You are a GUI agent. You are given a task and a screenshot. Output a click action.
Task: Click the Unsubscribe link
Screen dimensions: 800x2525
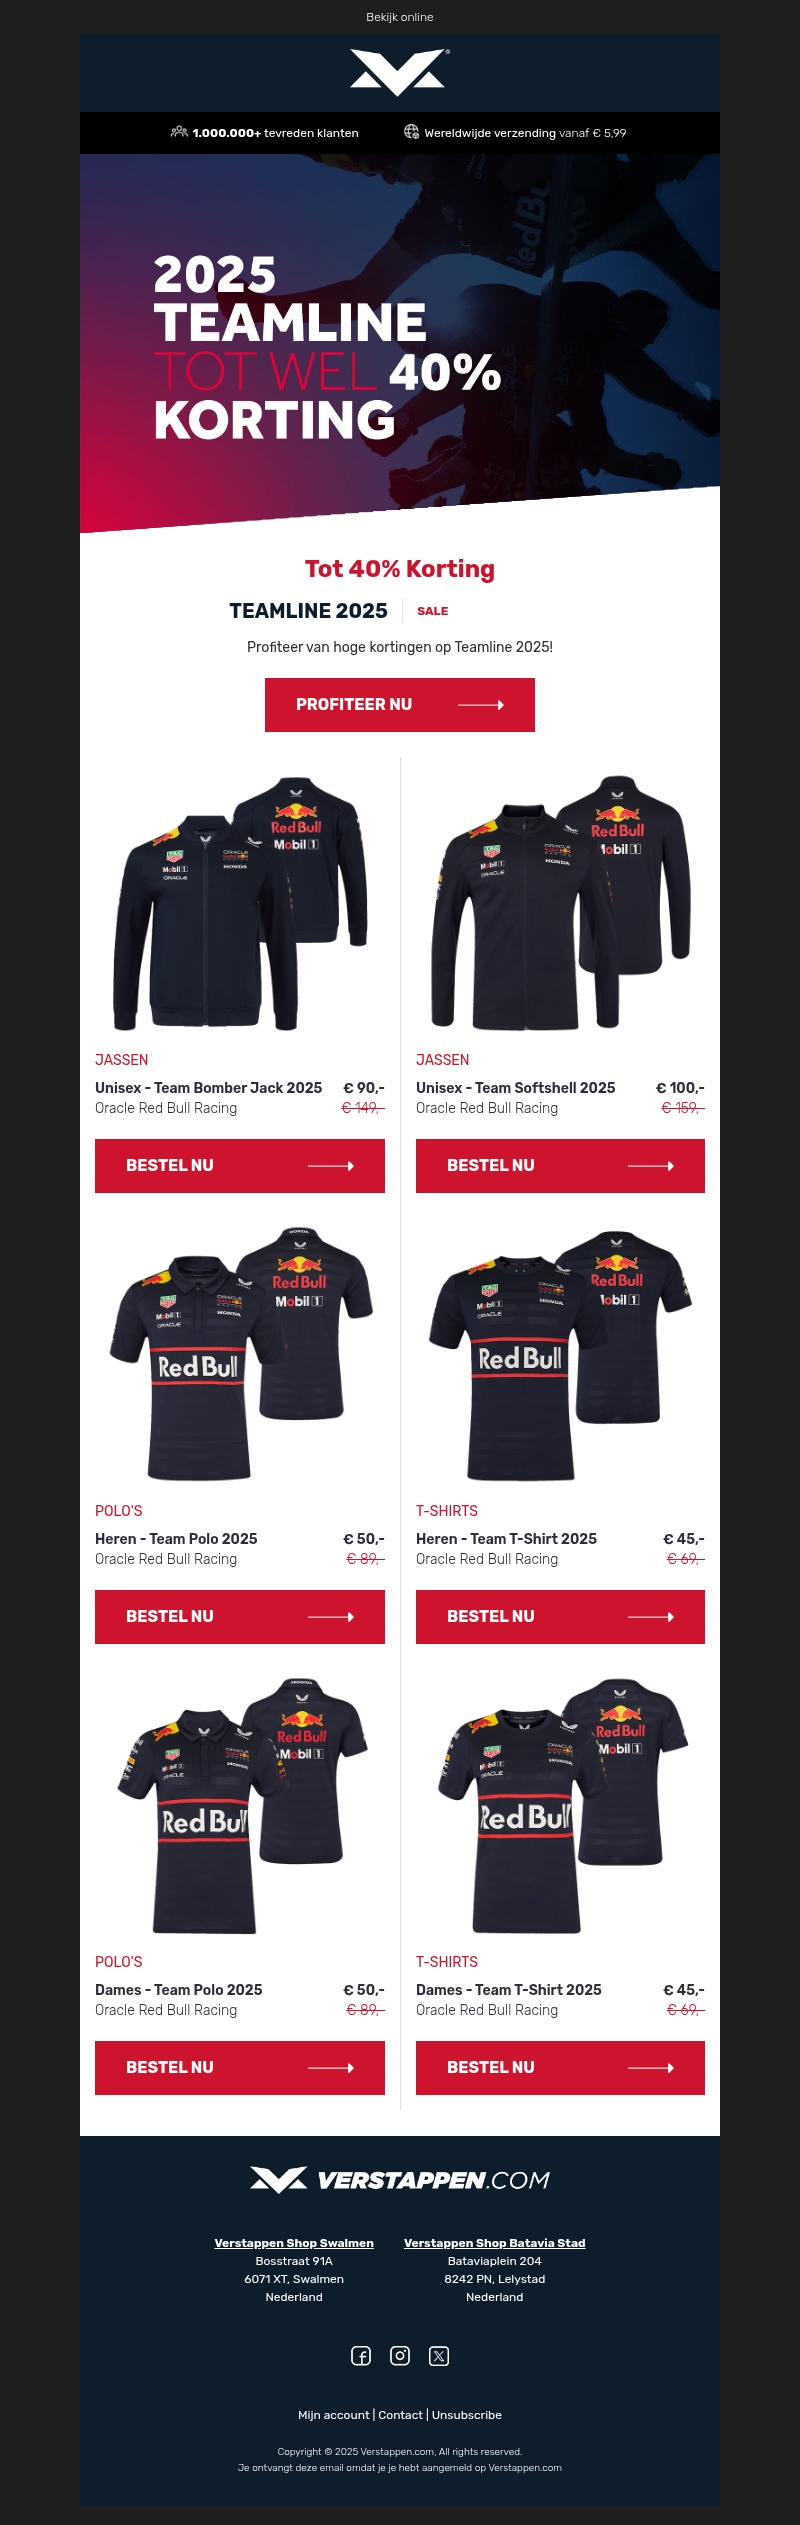467,2415
